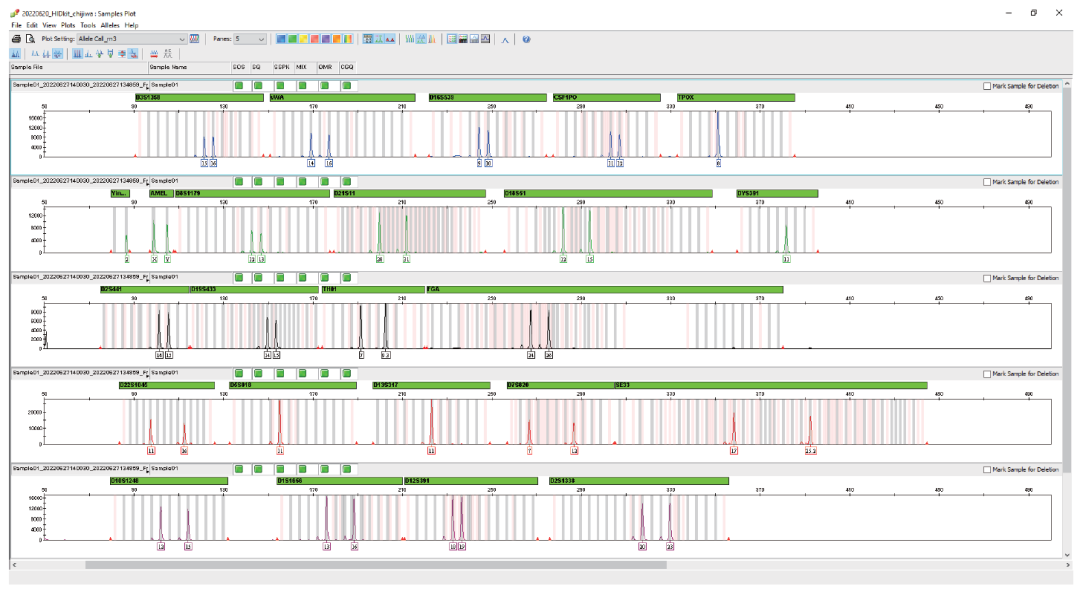The width and height of the screenshot is (1080, 589).
Task: Open Print Preview from the toolbar
Action: click(x=30, y=39)
